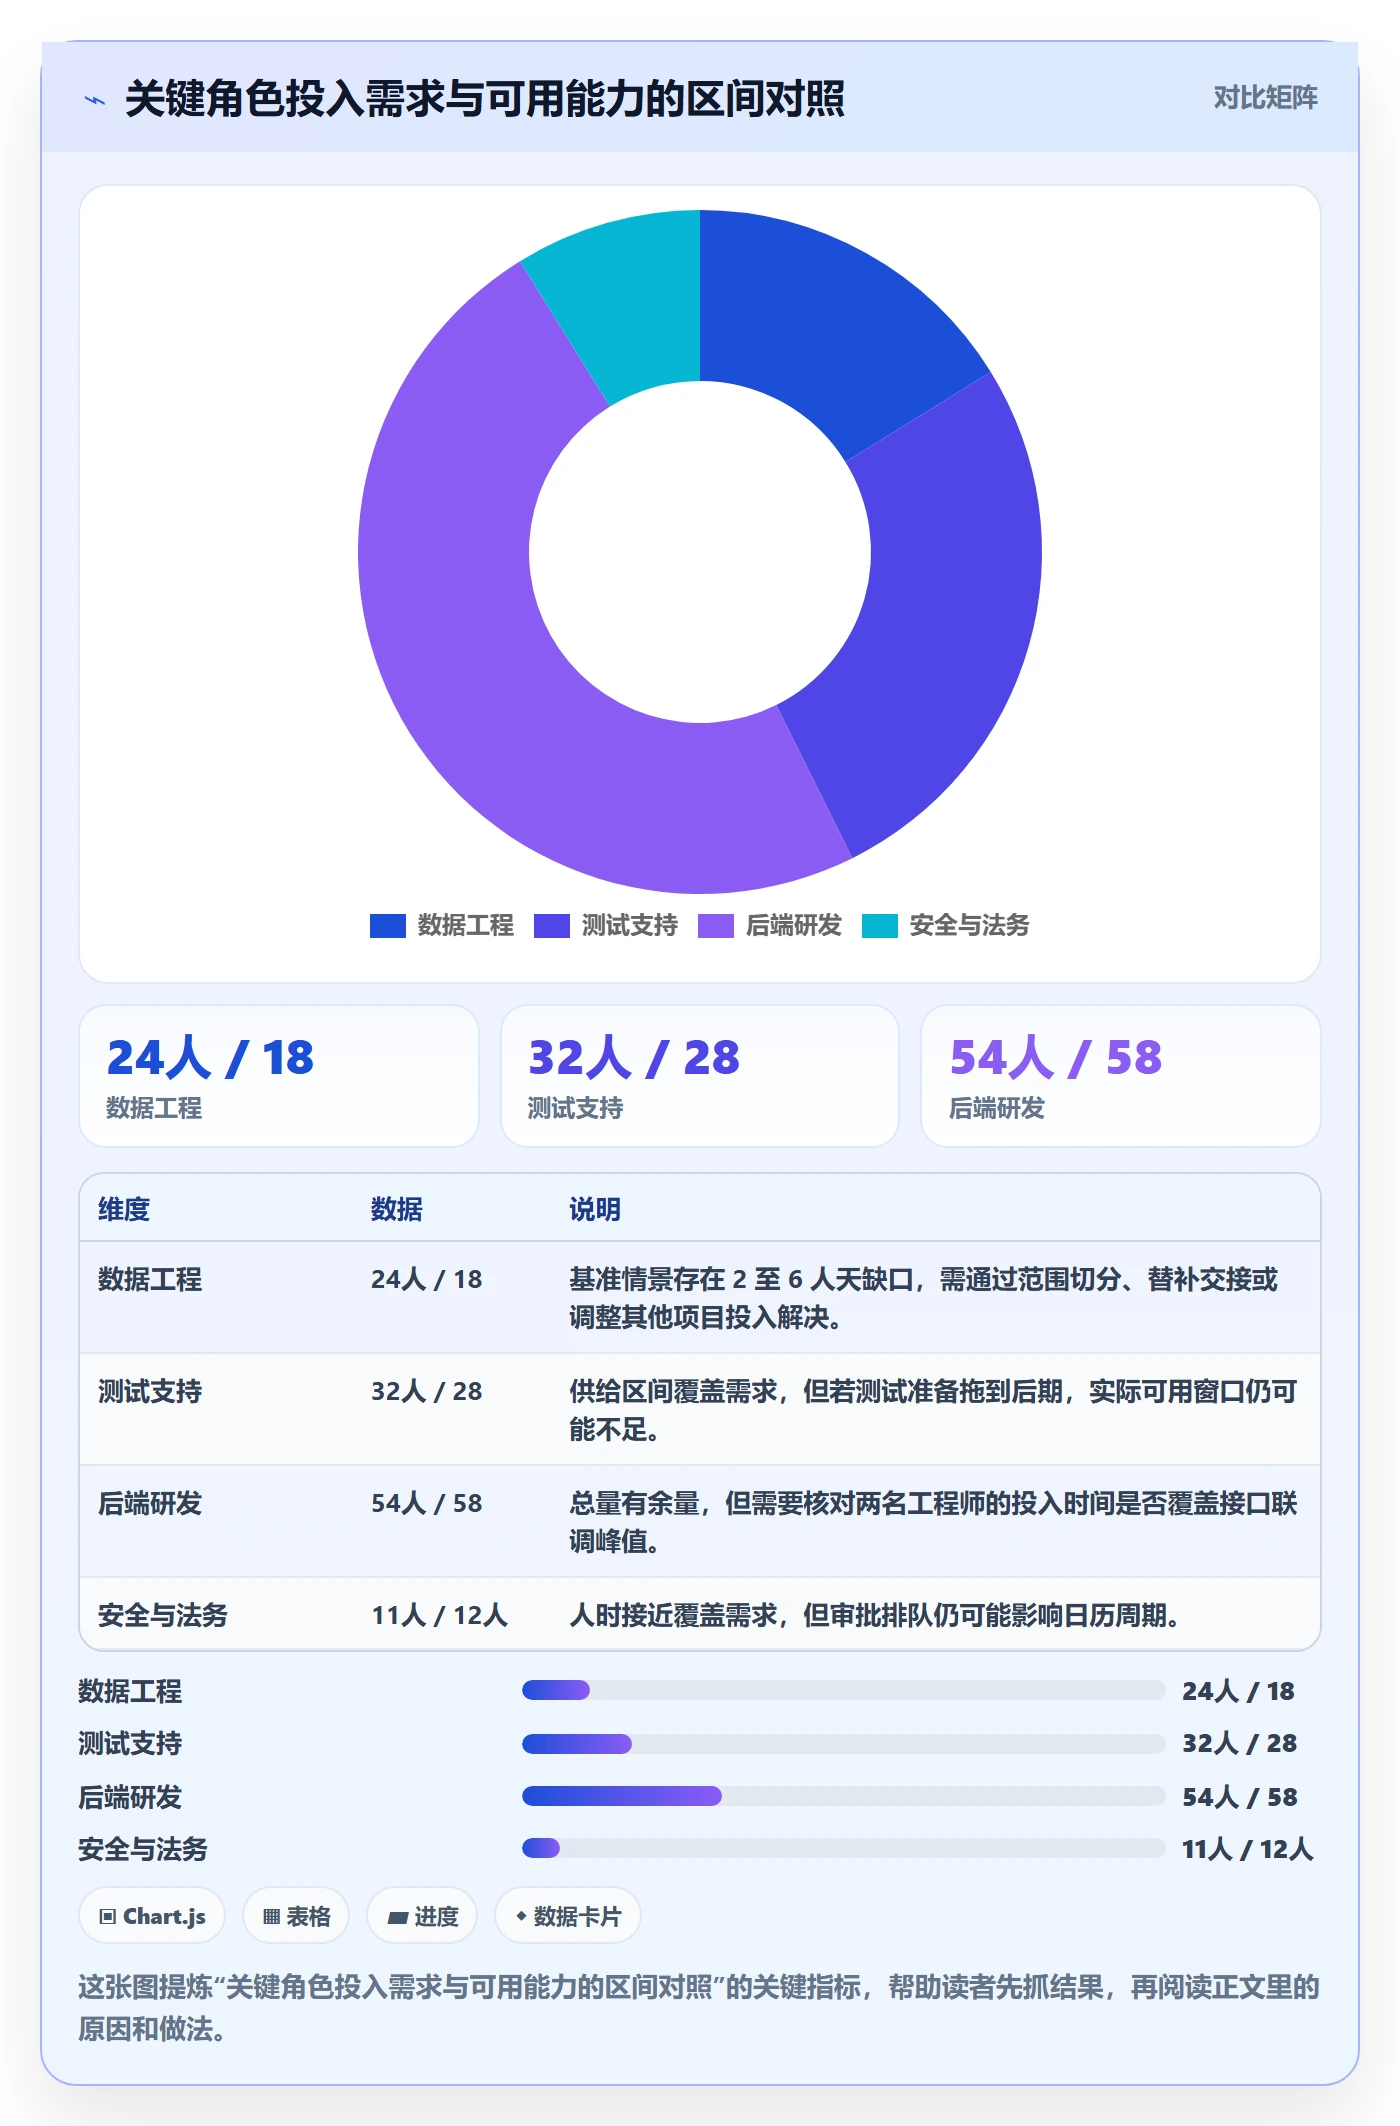Click the 维度 column header
The height and width of the screenshot is (2126, 1400).
click(124, 1209)
